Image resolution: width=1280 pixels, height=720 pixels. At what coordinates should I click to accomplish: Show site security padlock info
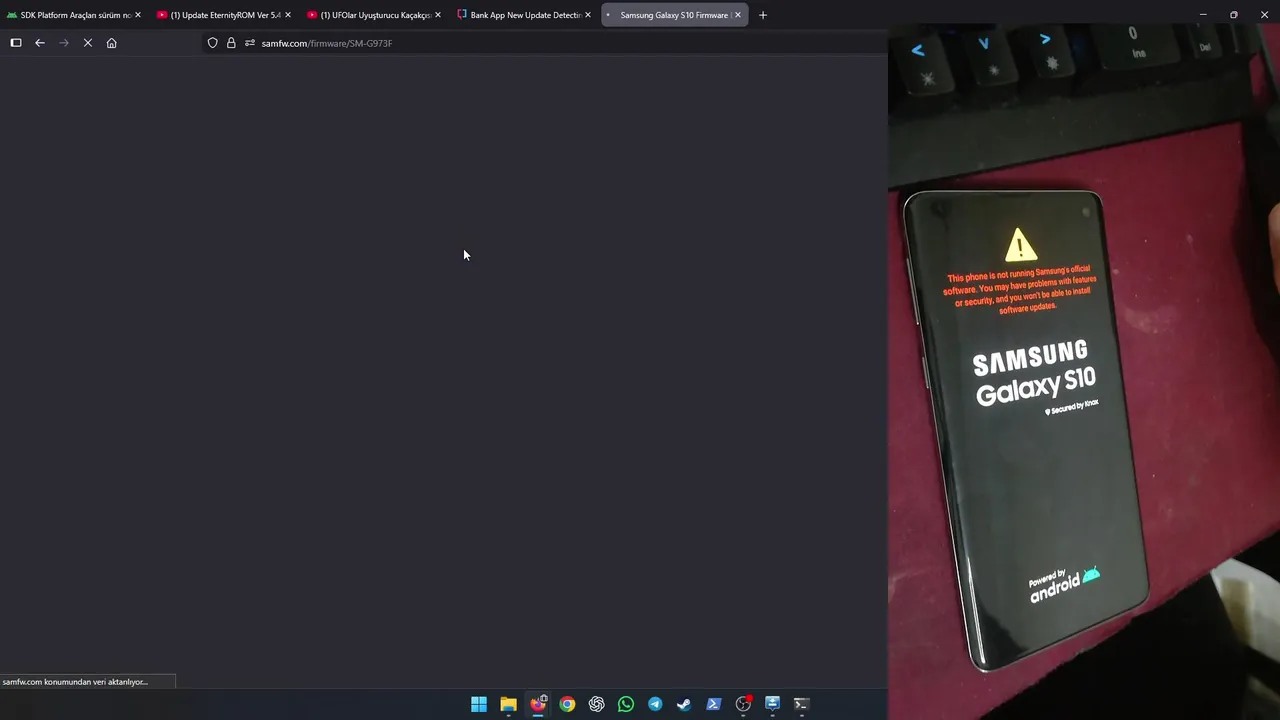tap(231, 43)
